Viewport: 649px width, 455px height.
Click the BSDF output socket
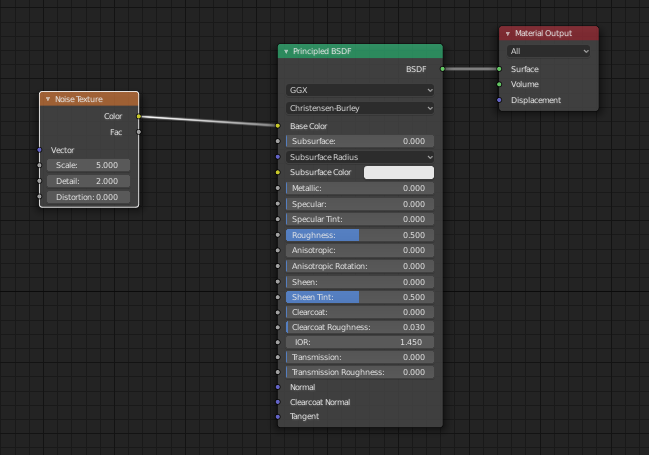point(442,69)
